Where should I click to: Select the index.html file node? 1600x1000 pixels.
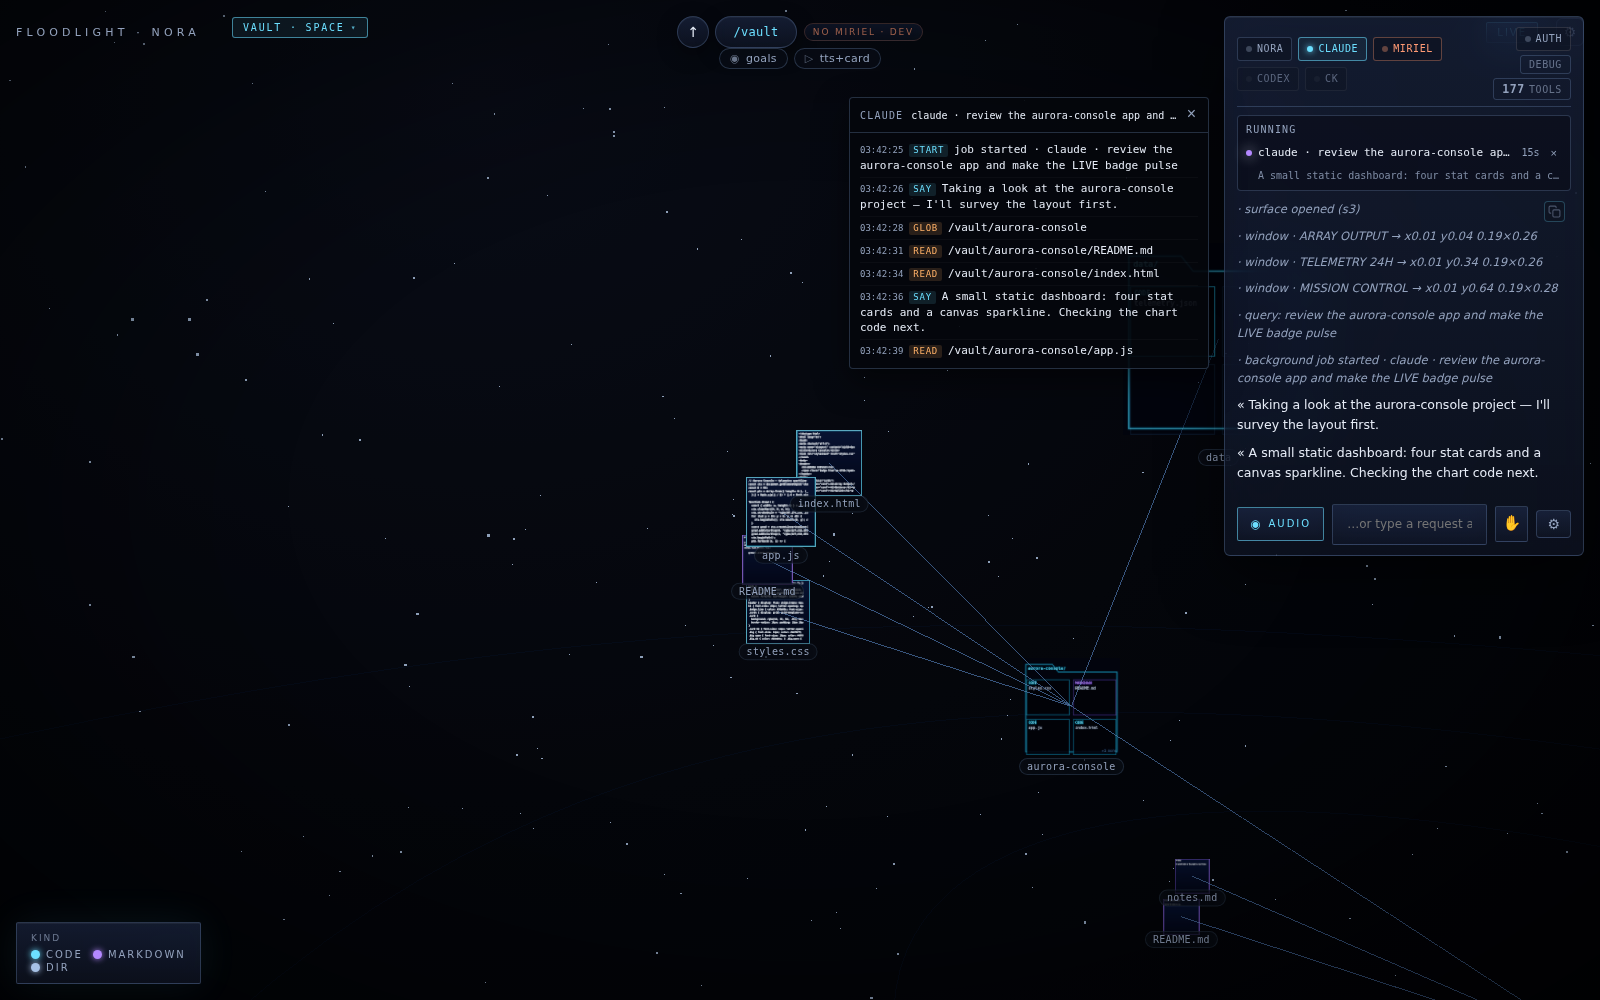828,462
